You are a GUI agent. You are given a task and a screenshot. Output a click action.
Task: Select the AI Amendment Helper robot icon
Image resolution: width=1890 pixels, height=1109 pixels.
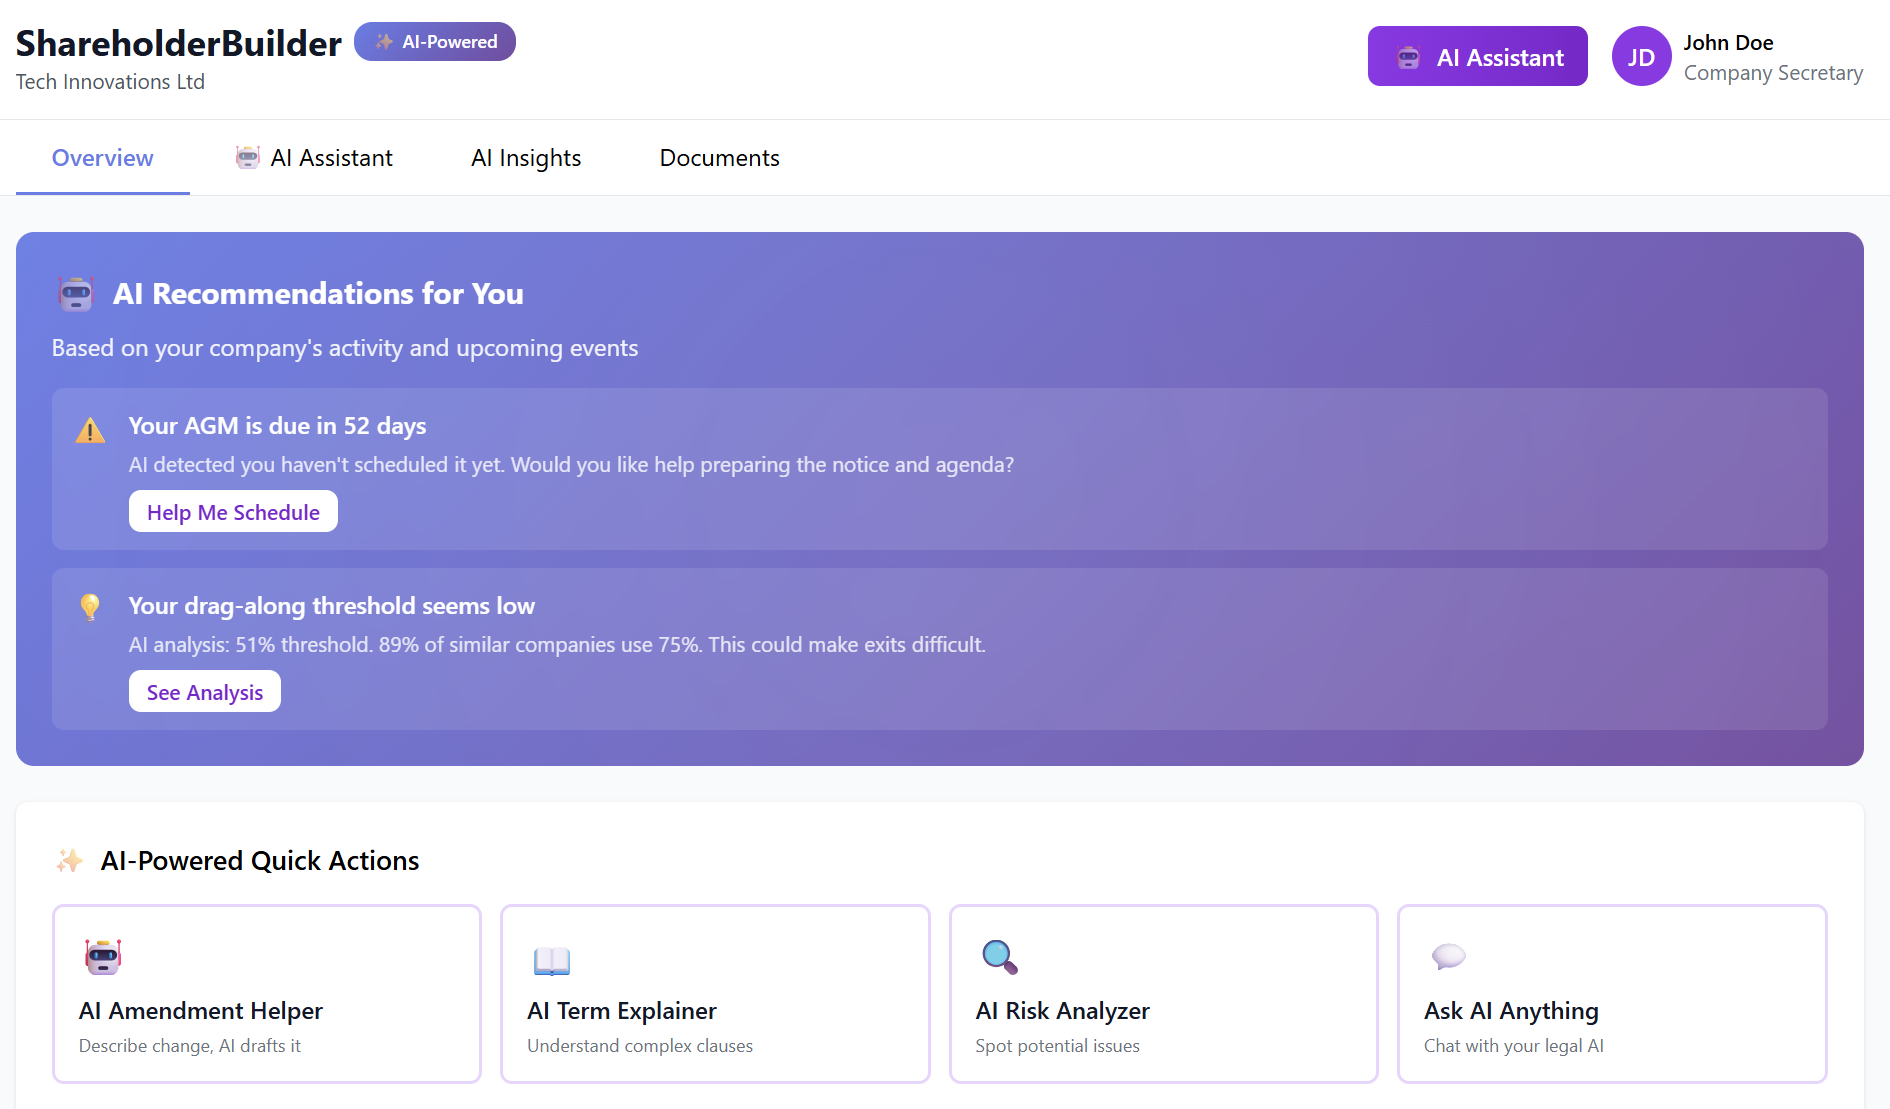pos(101,957)
